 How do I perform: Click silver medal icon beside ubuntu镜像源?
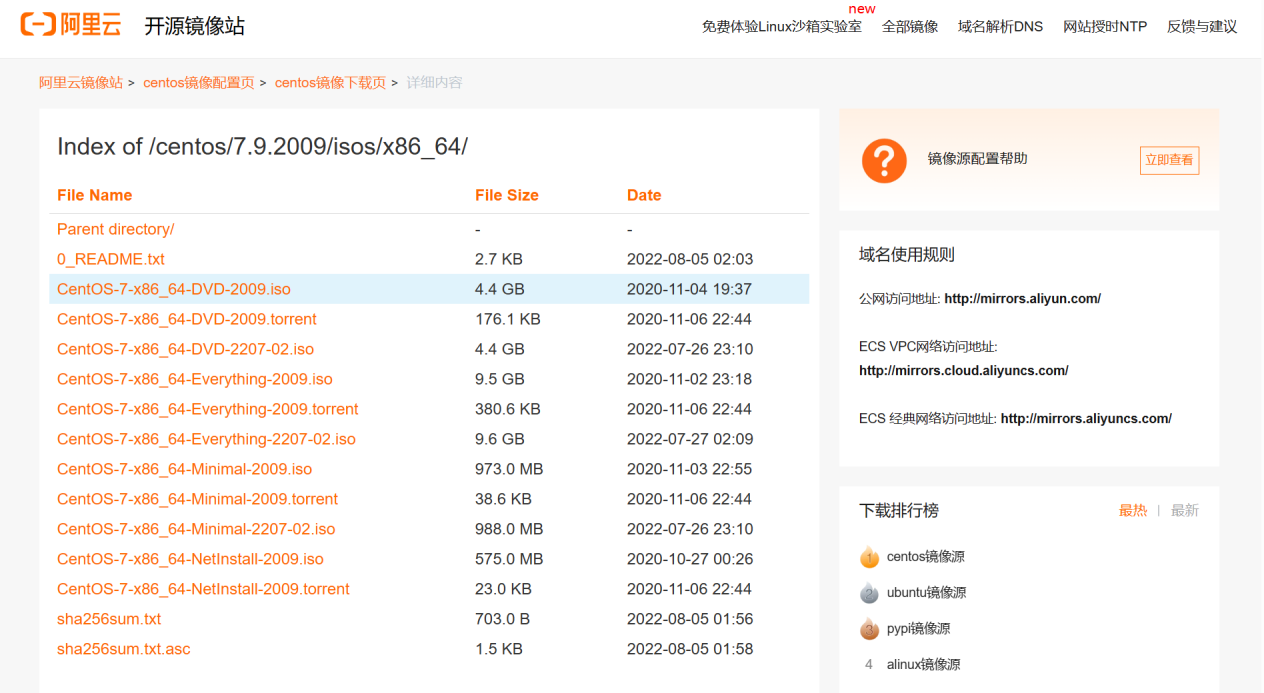tap(869, 593)
